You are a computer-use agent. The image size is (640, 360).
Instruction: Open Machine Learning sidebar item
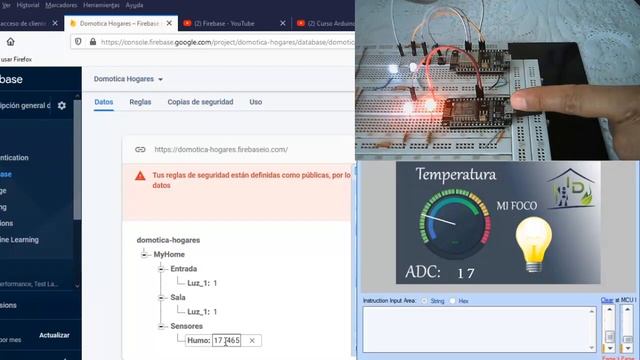[x=20, y=240]
